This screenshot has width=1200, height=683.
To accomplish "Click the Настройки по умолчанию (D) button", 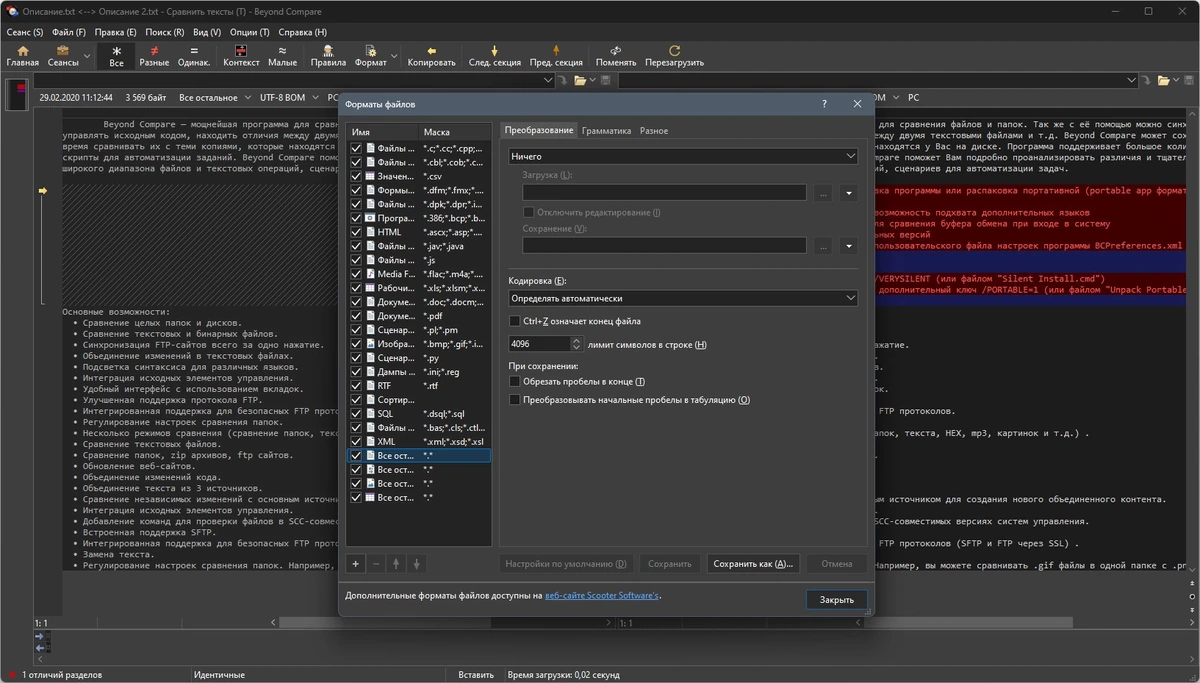I will (x=566, y=564).
